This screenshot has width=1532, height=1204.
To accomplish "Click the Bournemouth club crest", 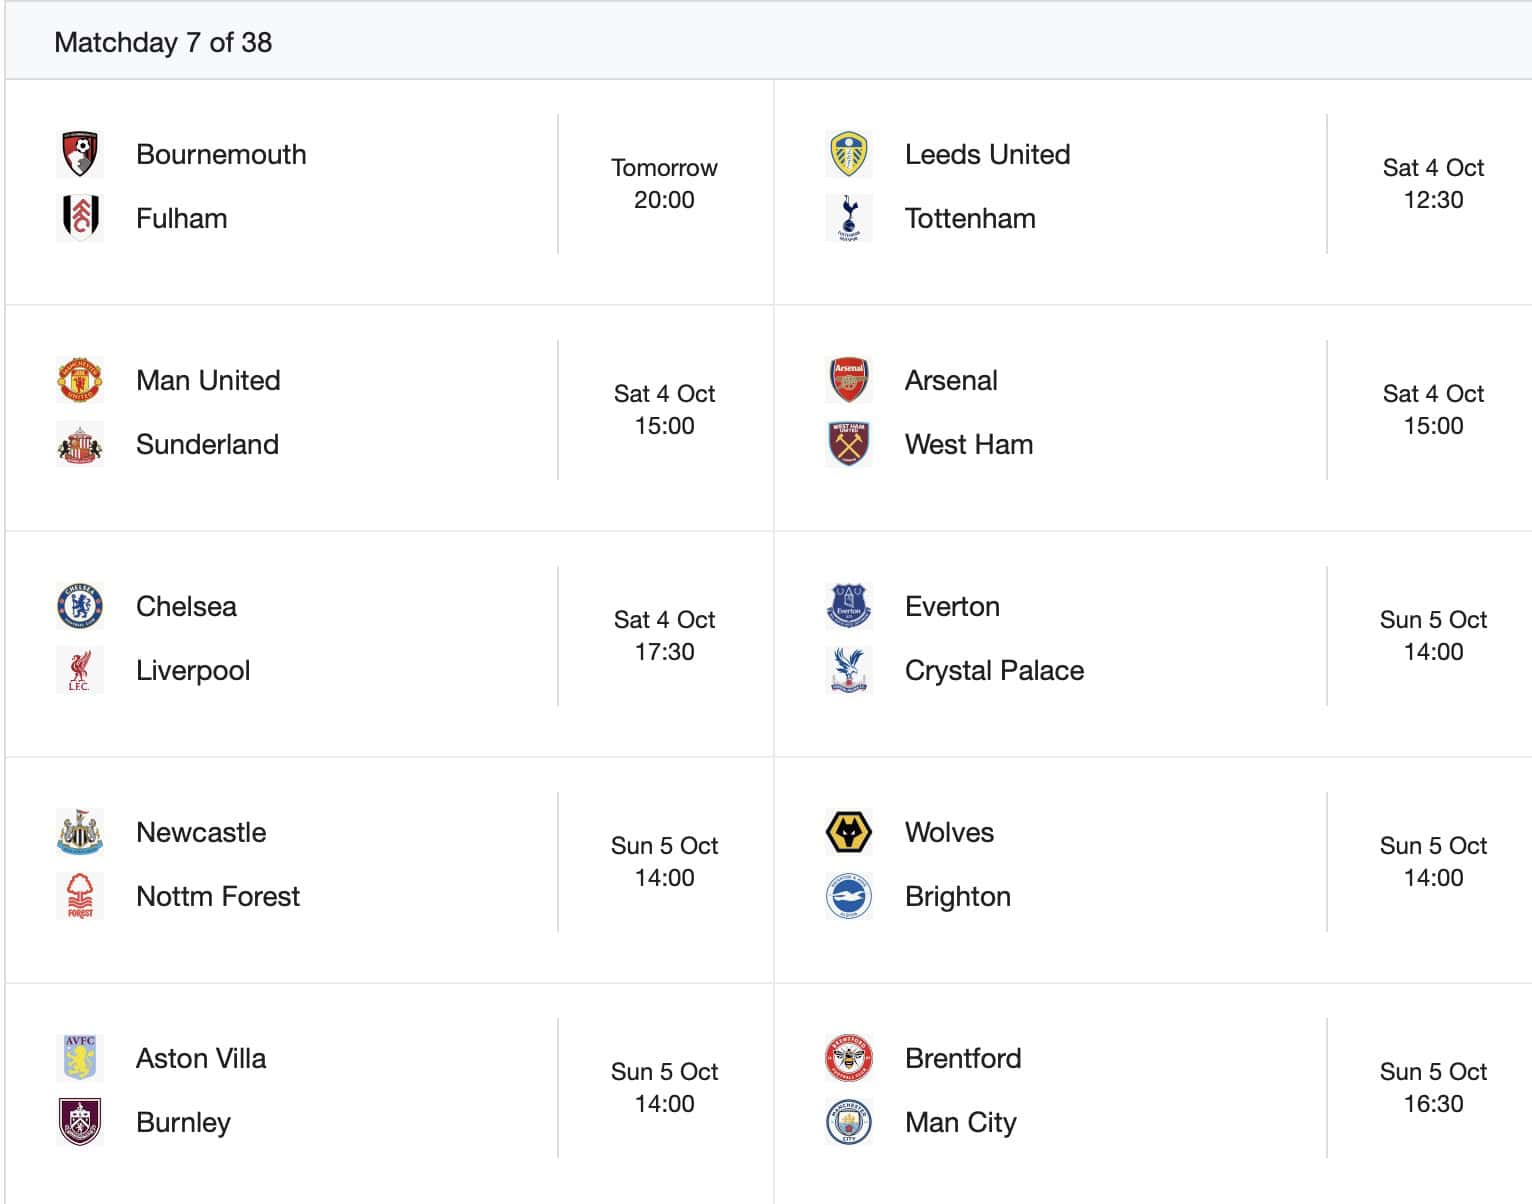I will click(79, 154).
